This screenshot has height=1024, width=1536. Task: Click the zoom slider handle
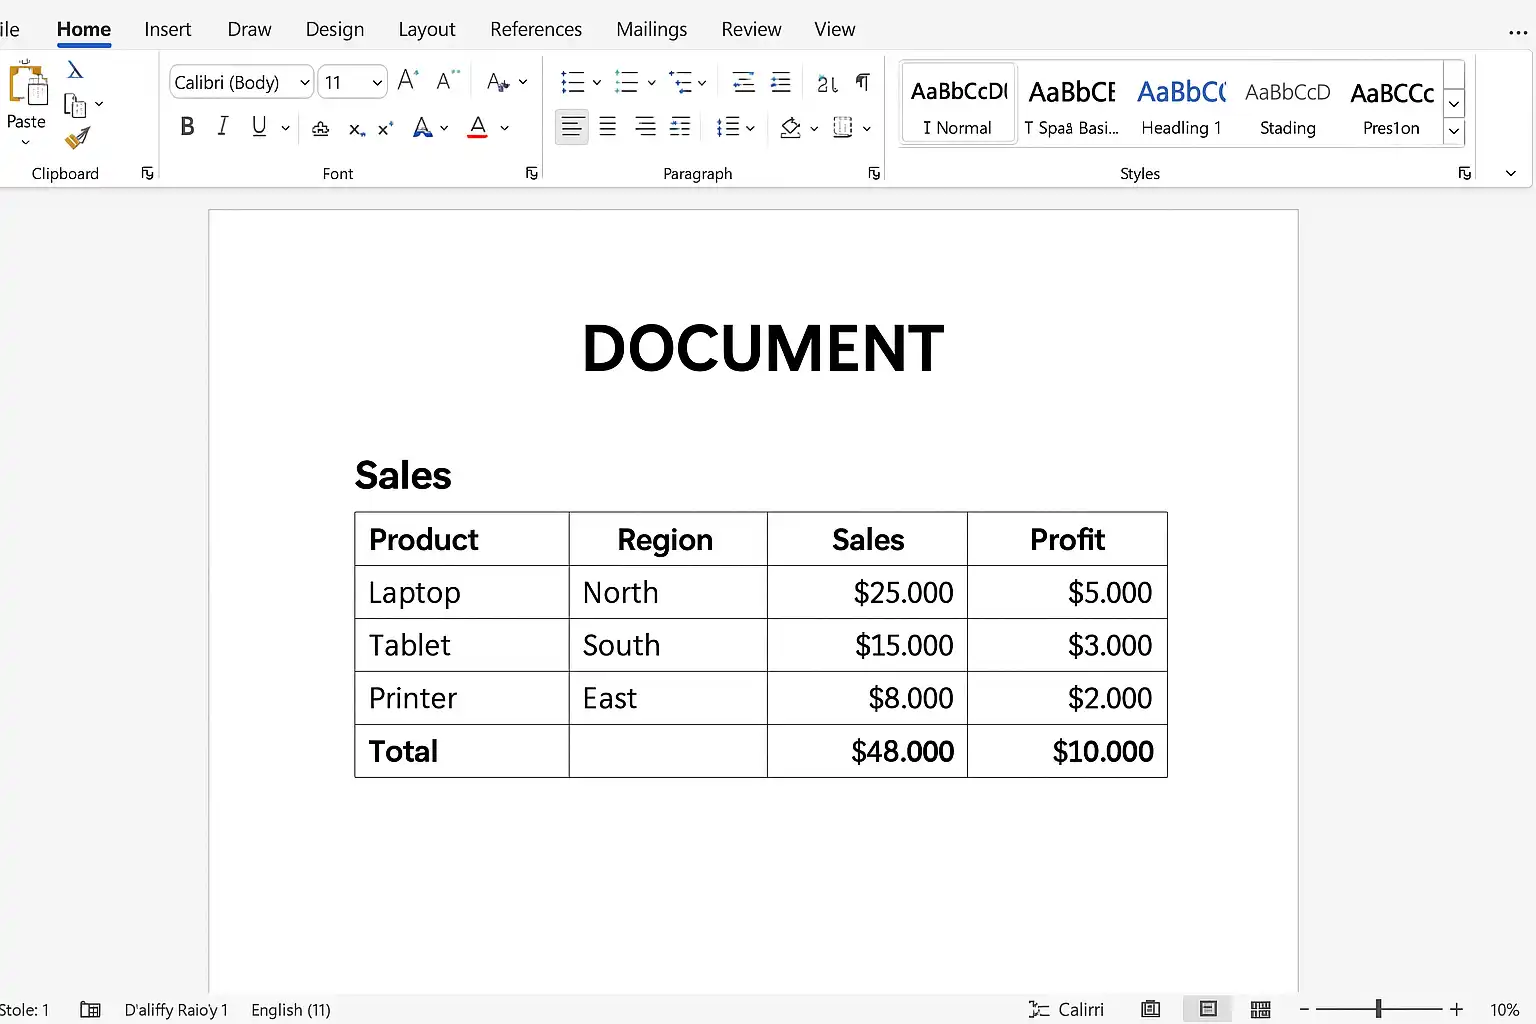(1378, 1009)
